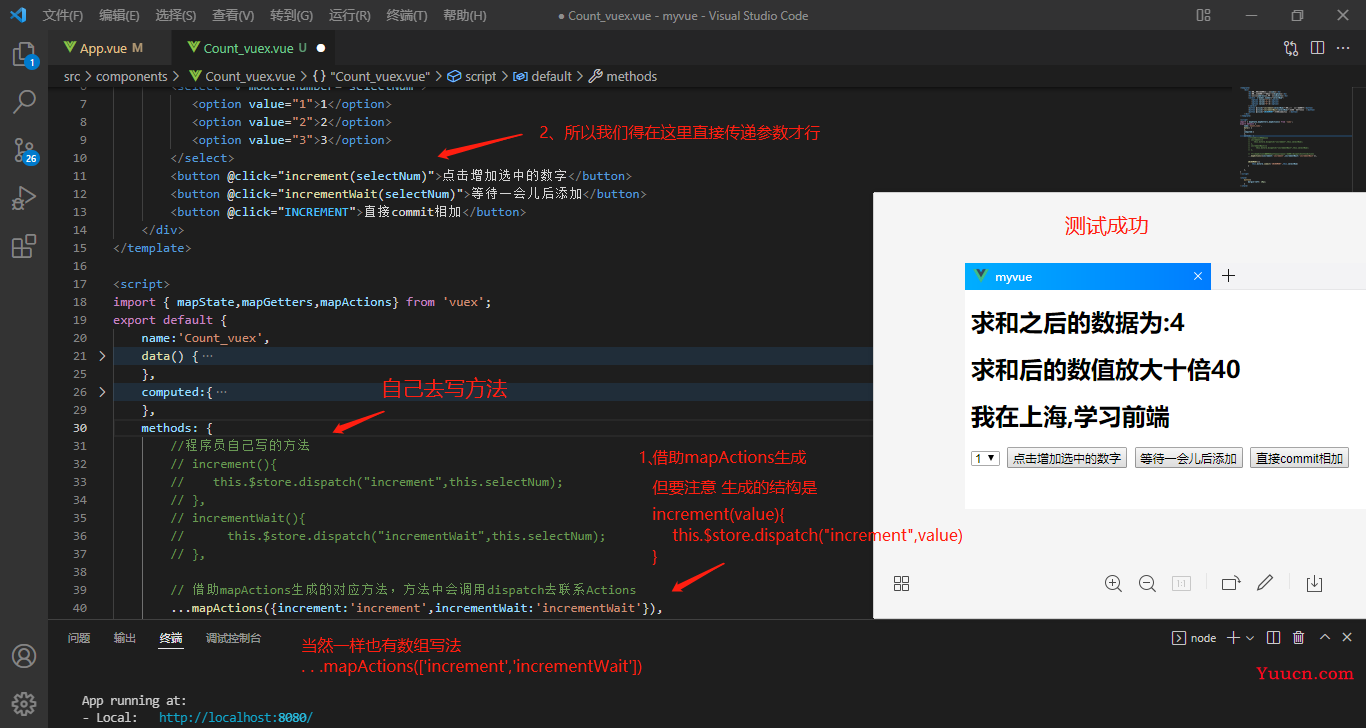Image resolution: width=1366 pixels, height=728 pixels.
Task: Click the line number 30 gutter
Action: point(81,428)
